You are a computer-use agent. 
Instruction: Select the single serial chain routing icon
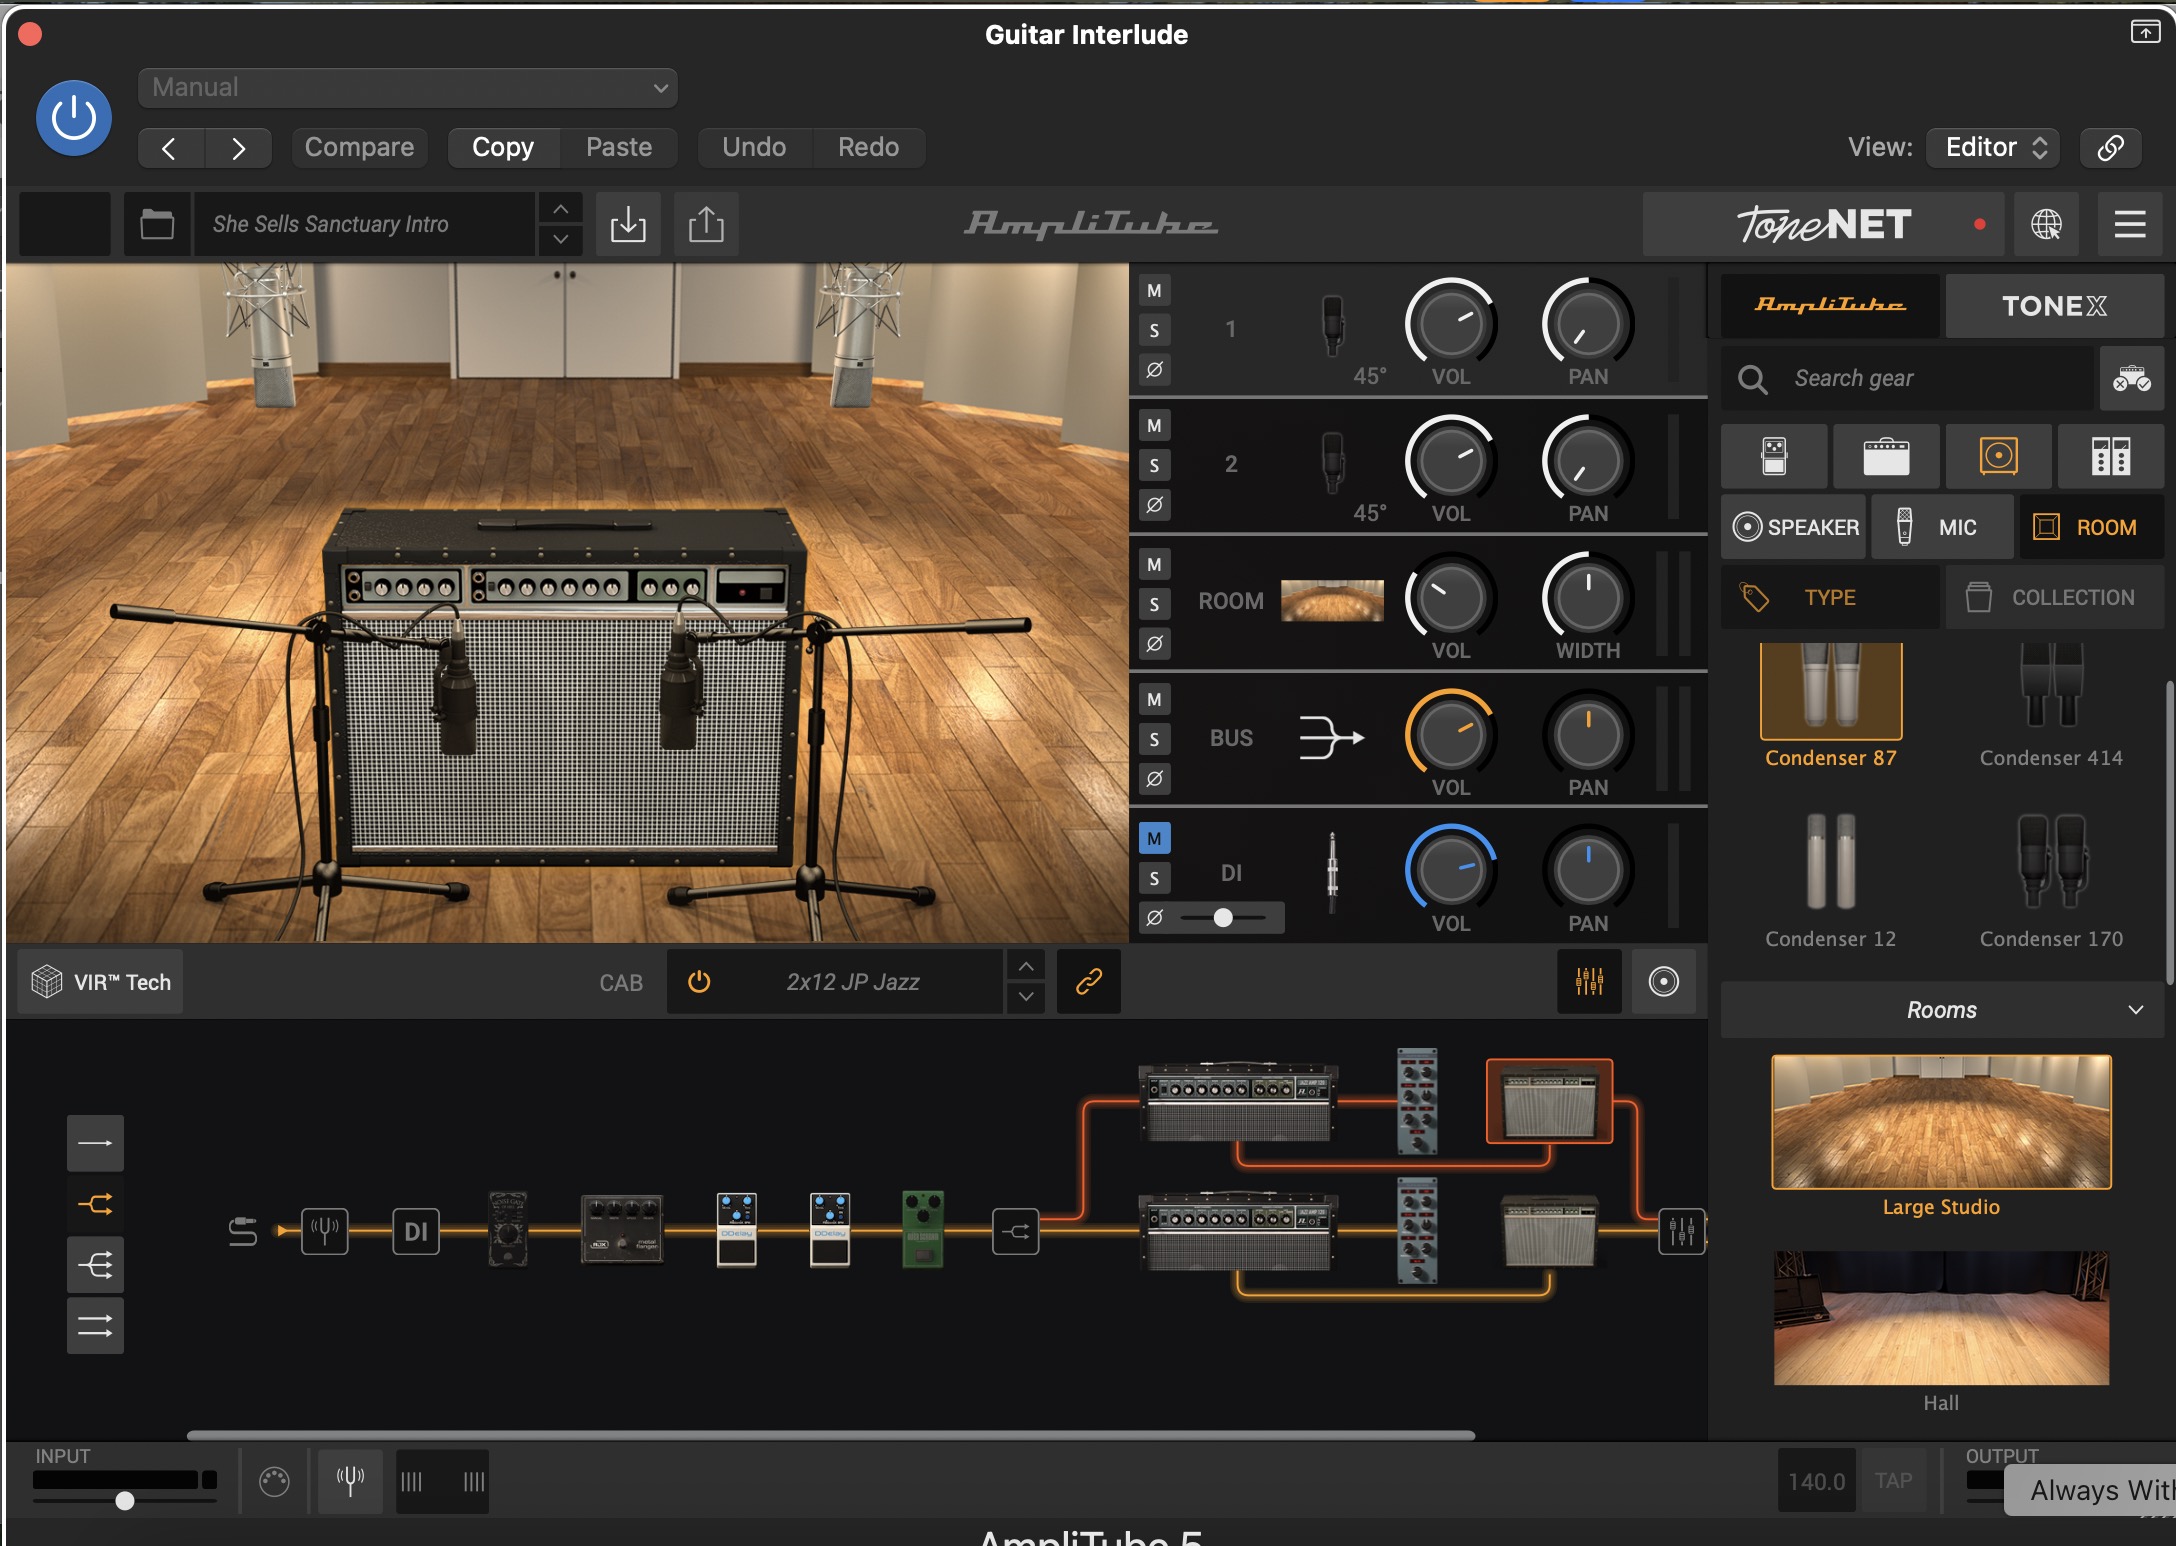(x=95, y=1143)
